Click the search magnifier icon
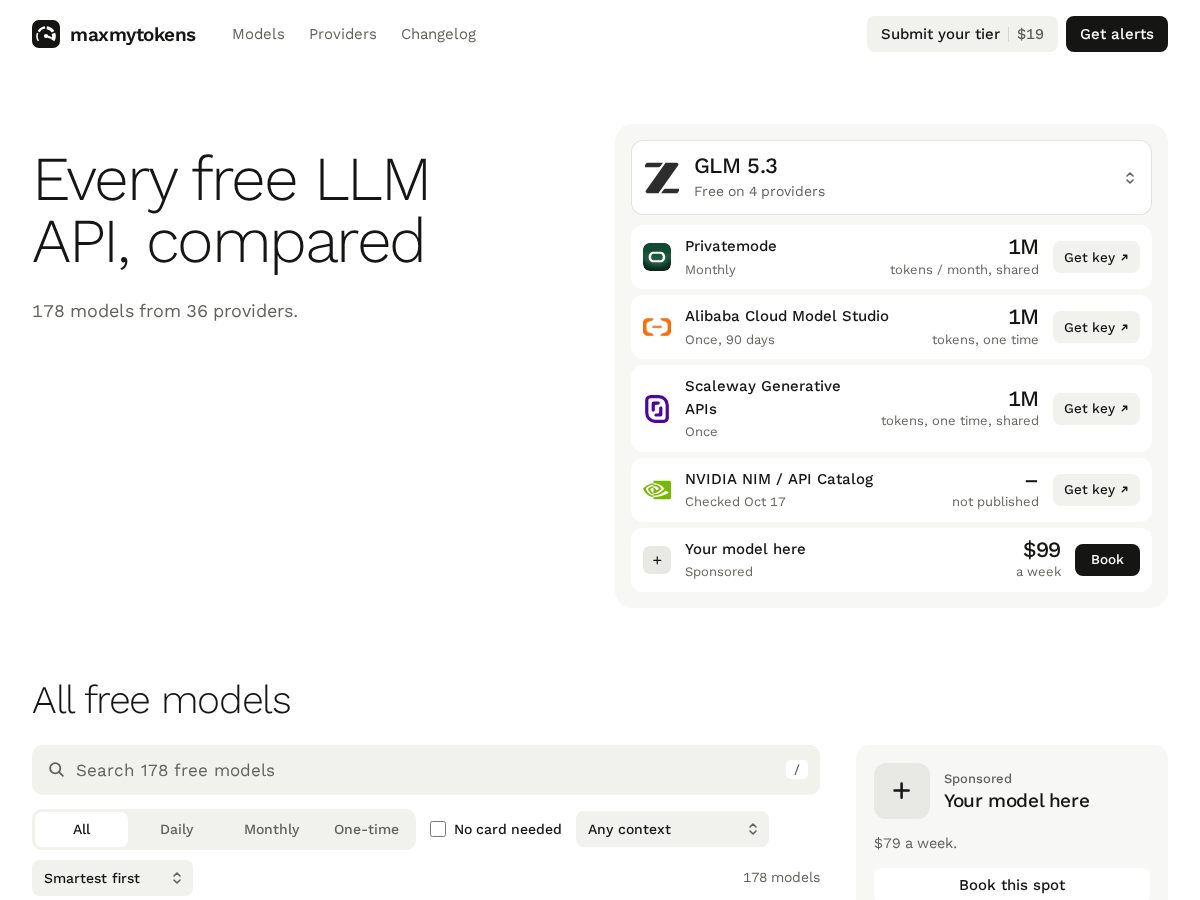 coord(57,769)
